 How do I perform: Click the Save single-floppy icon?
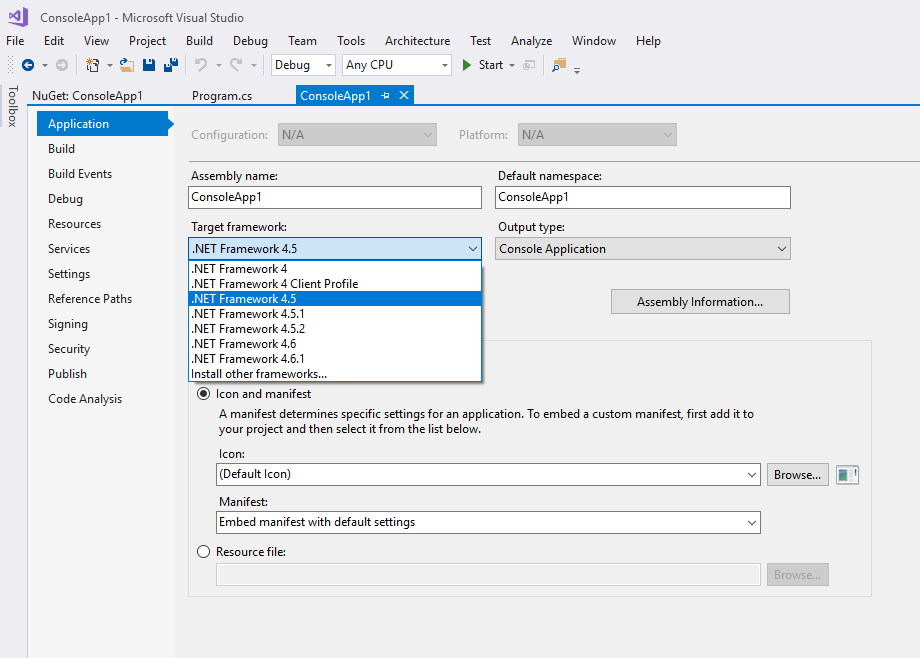point(149,65)
